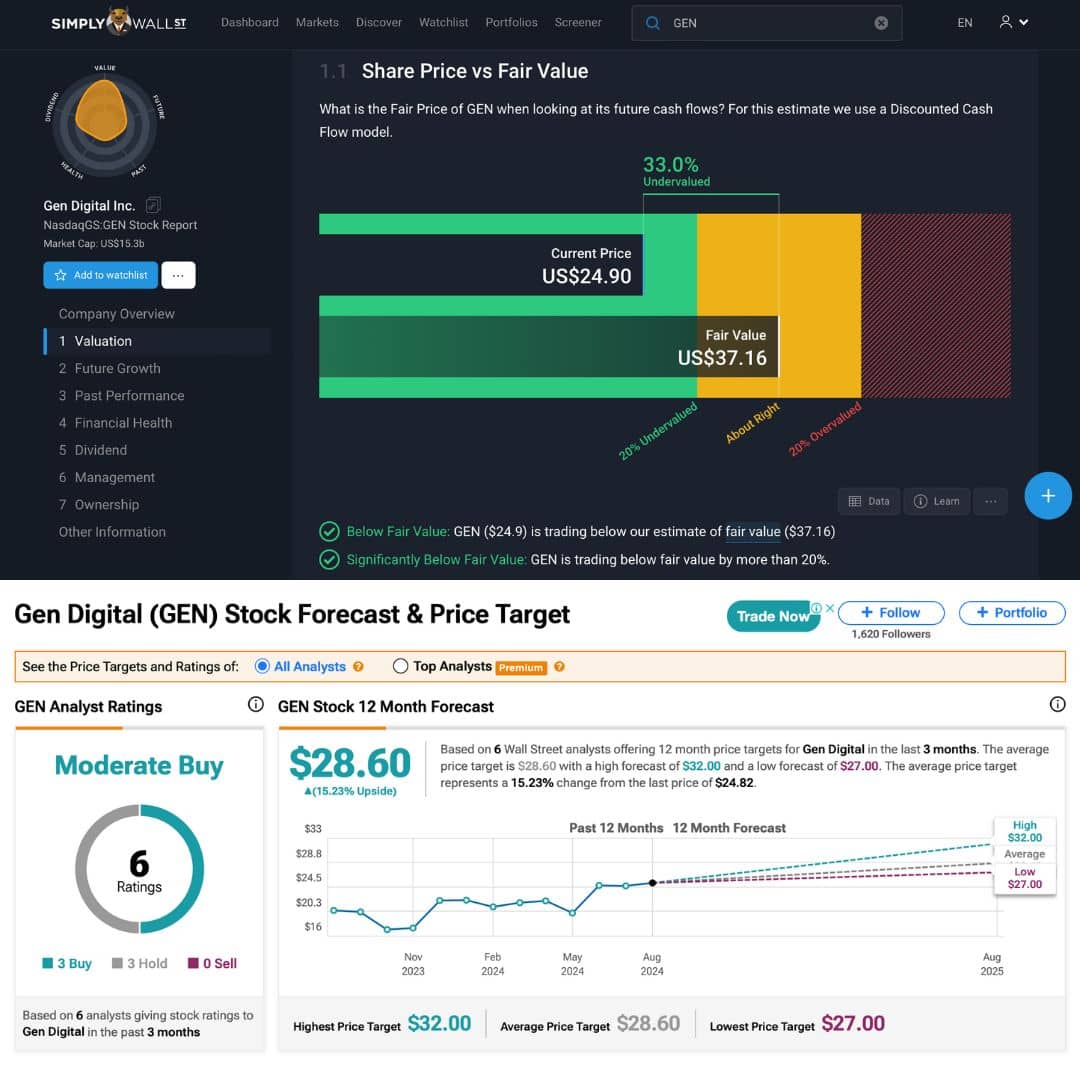Jump to Company Overview section
Image resolution: width=1080 pixels, height=1080 pixels.
116,314
